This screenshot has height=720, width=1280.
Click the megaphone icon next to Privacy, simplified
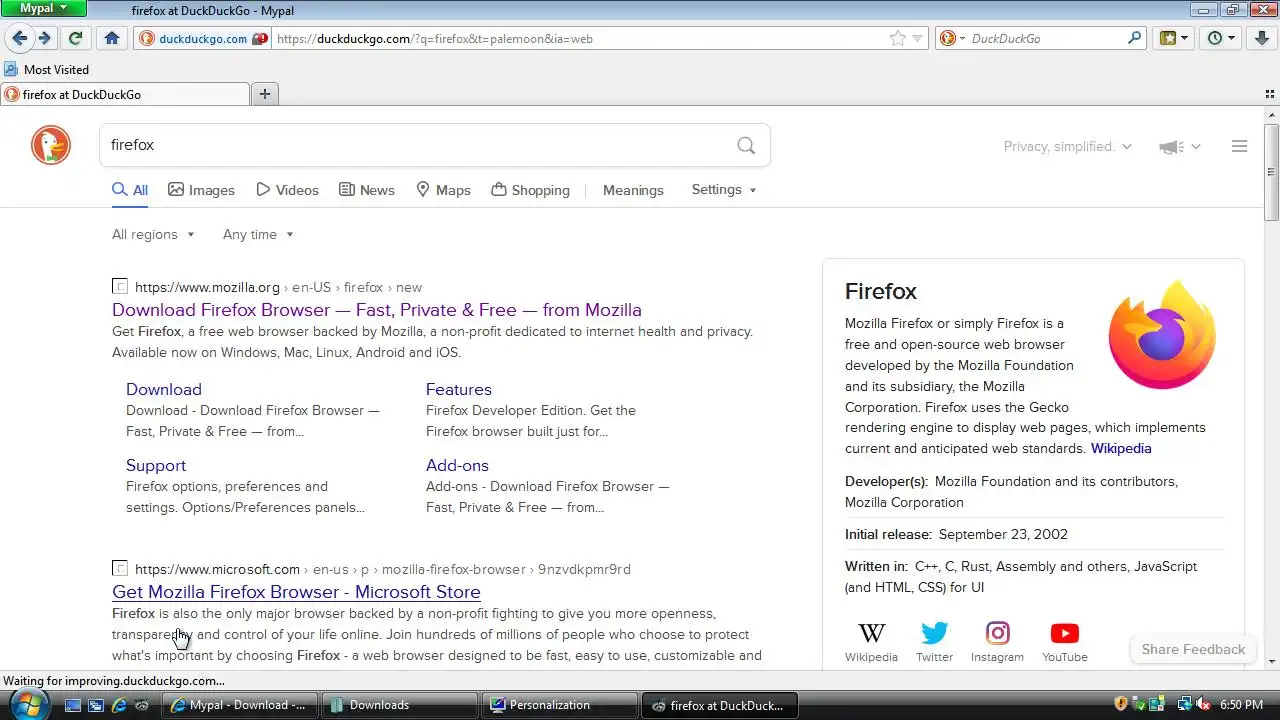pos(1171,147)
